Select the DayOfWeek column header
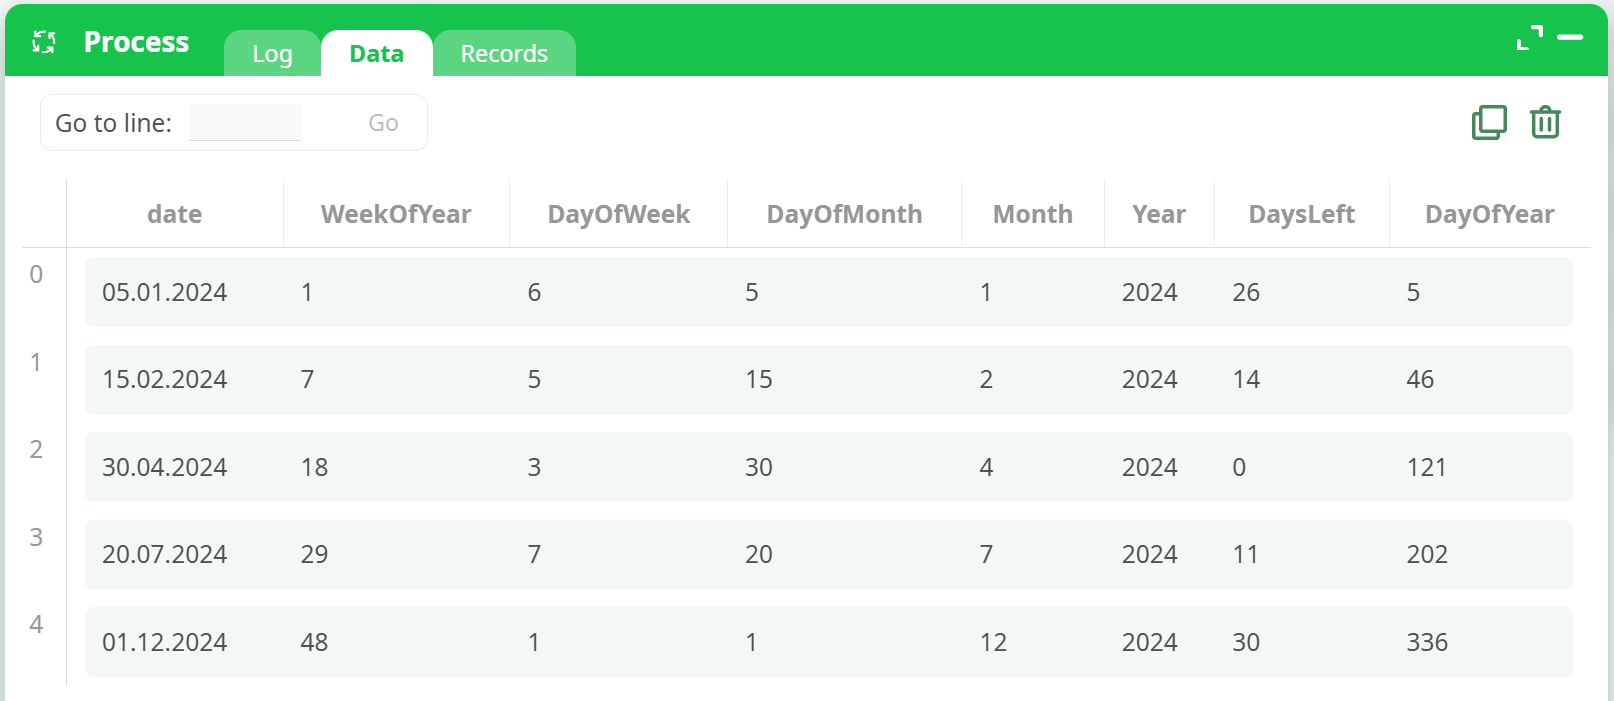The image size is (1614, 701). tap(618, 214)
